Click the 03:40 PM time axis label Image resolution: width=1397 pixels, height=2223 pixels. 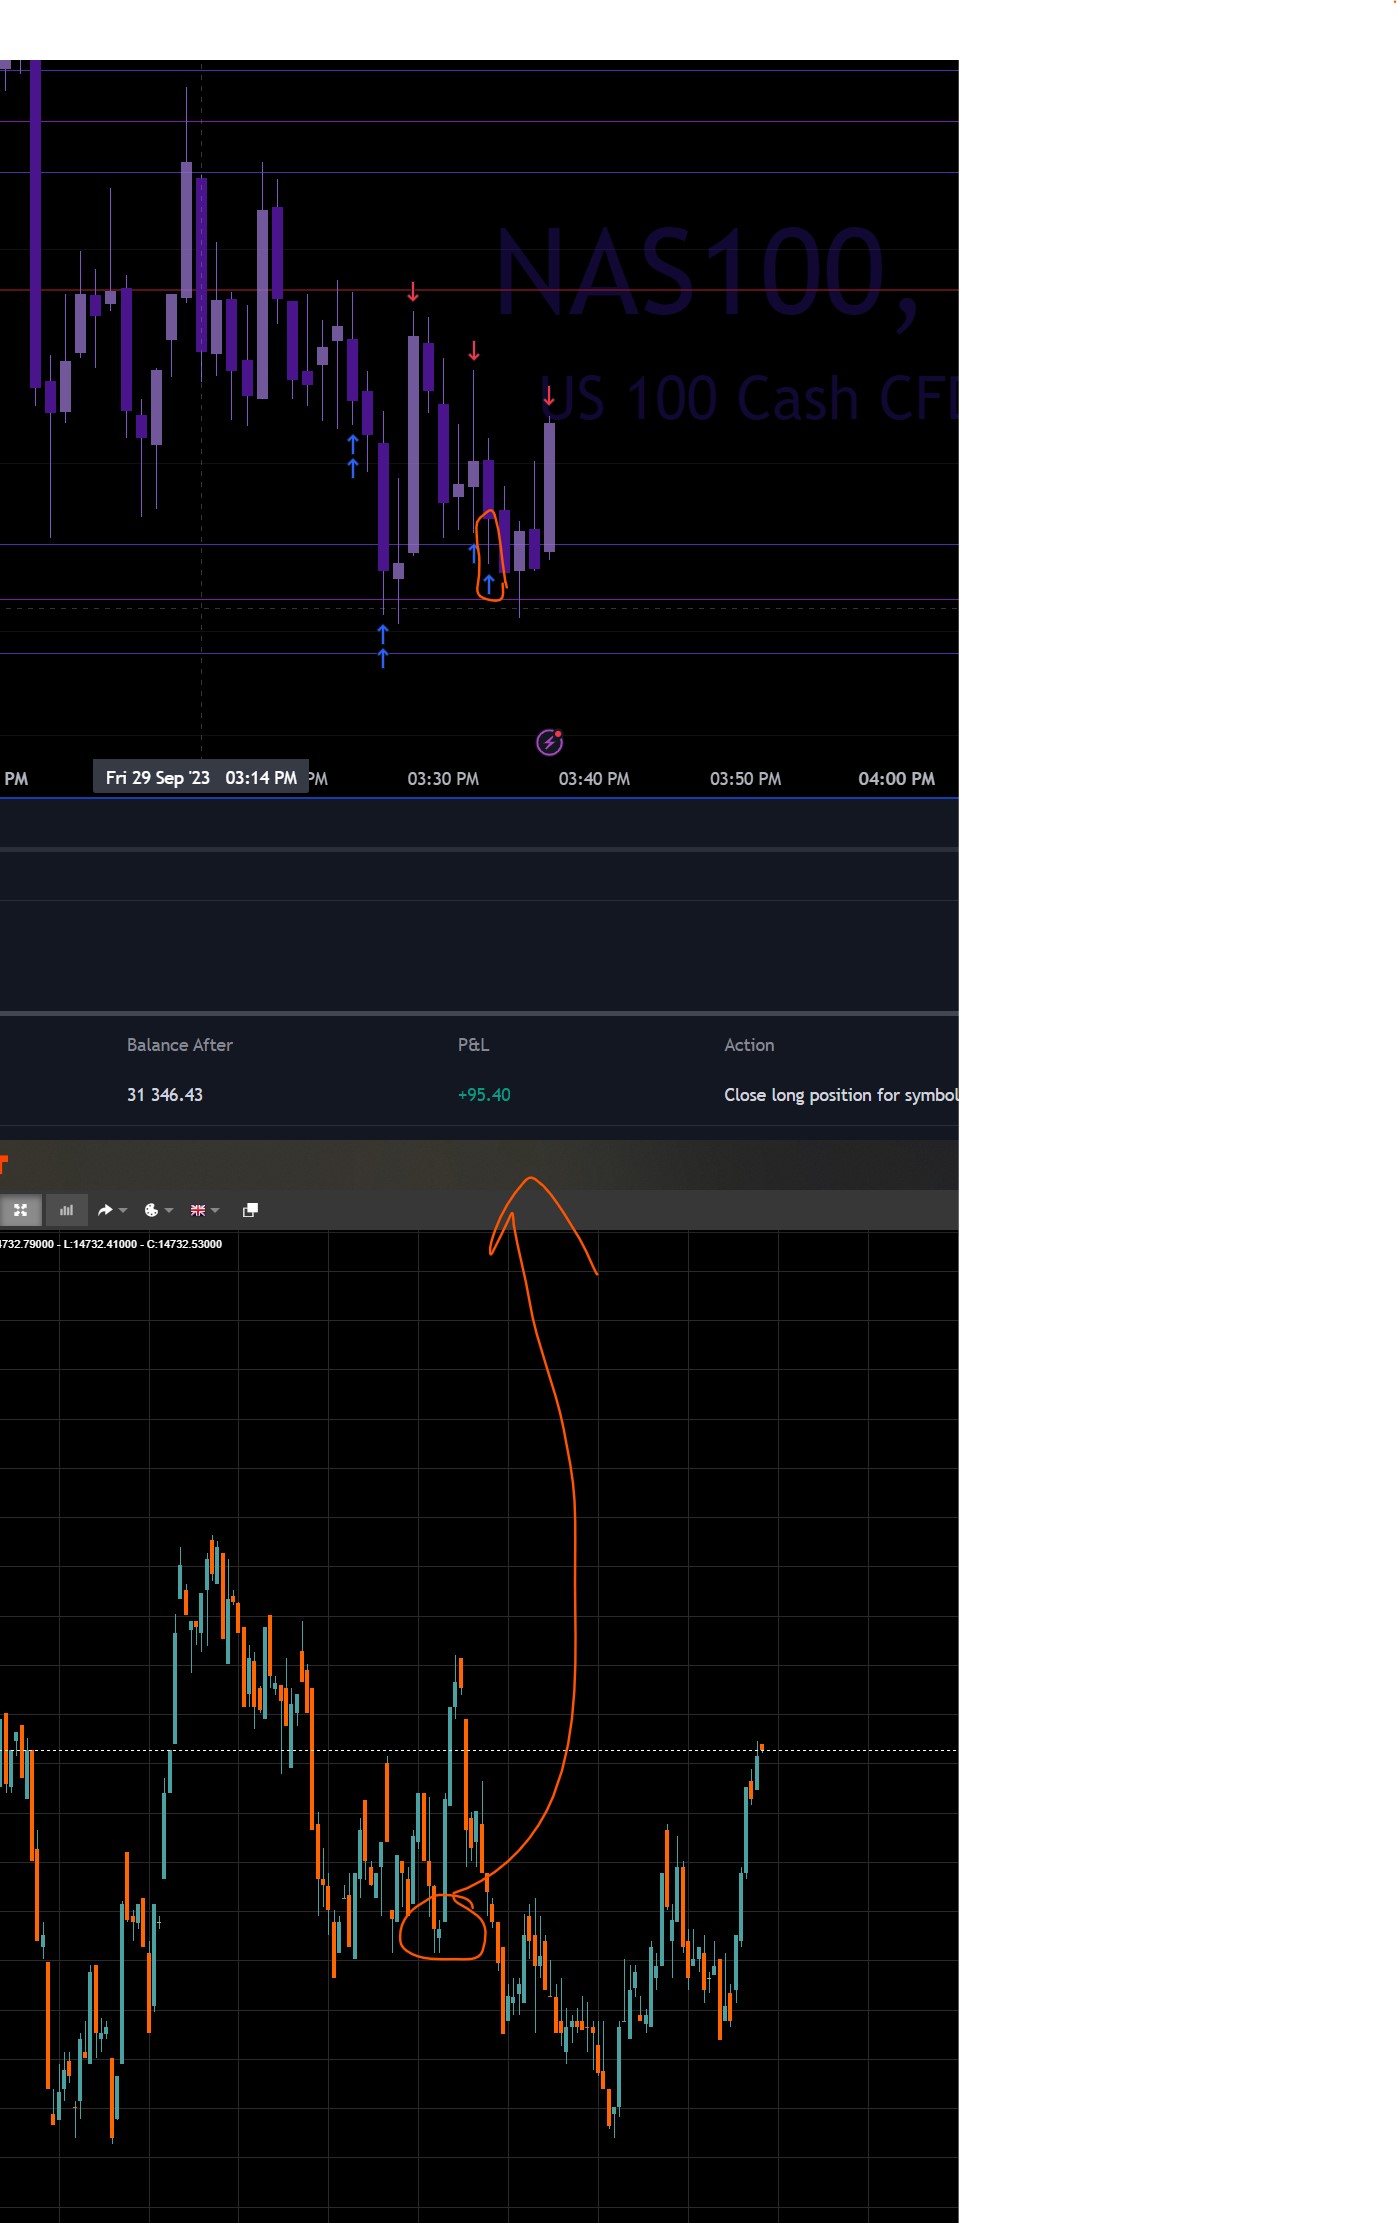click(x=594, y=779)
